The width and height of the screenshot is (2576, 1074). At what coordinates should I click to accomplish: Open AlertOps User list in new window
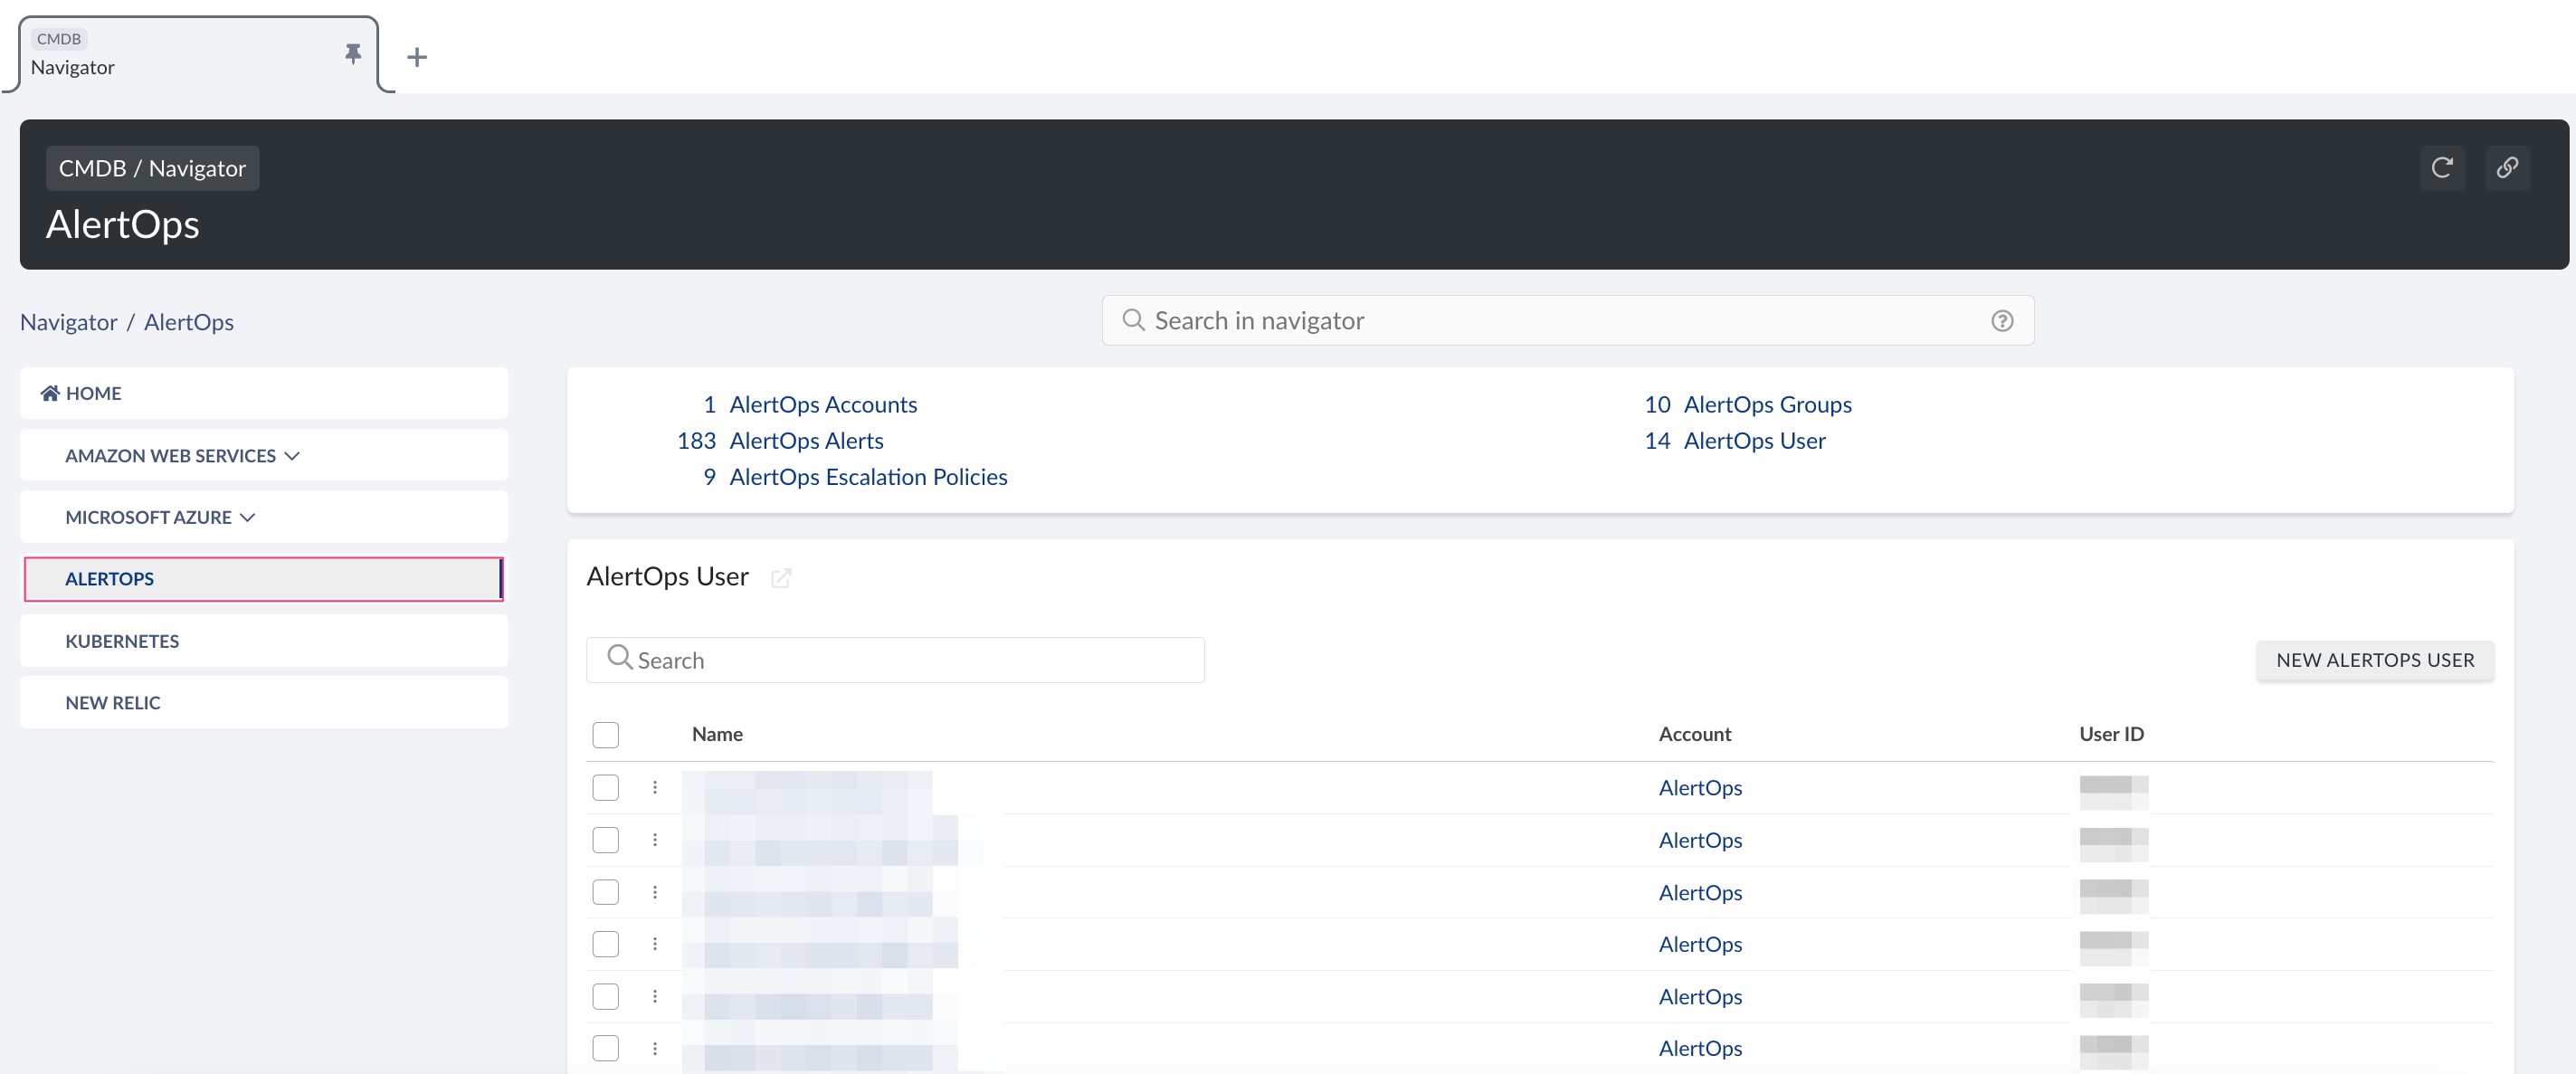point(781,578)
